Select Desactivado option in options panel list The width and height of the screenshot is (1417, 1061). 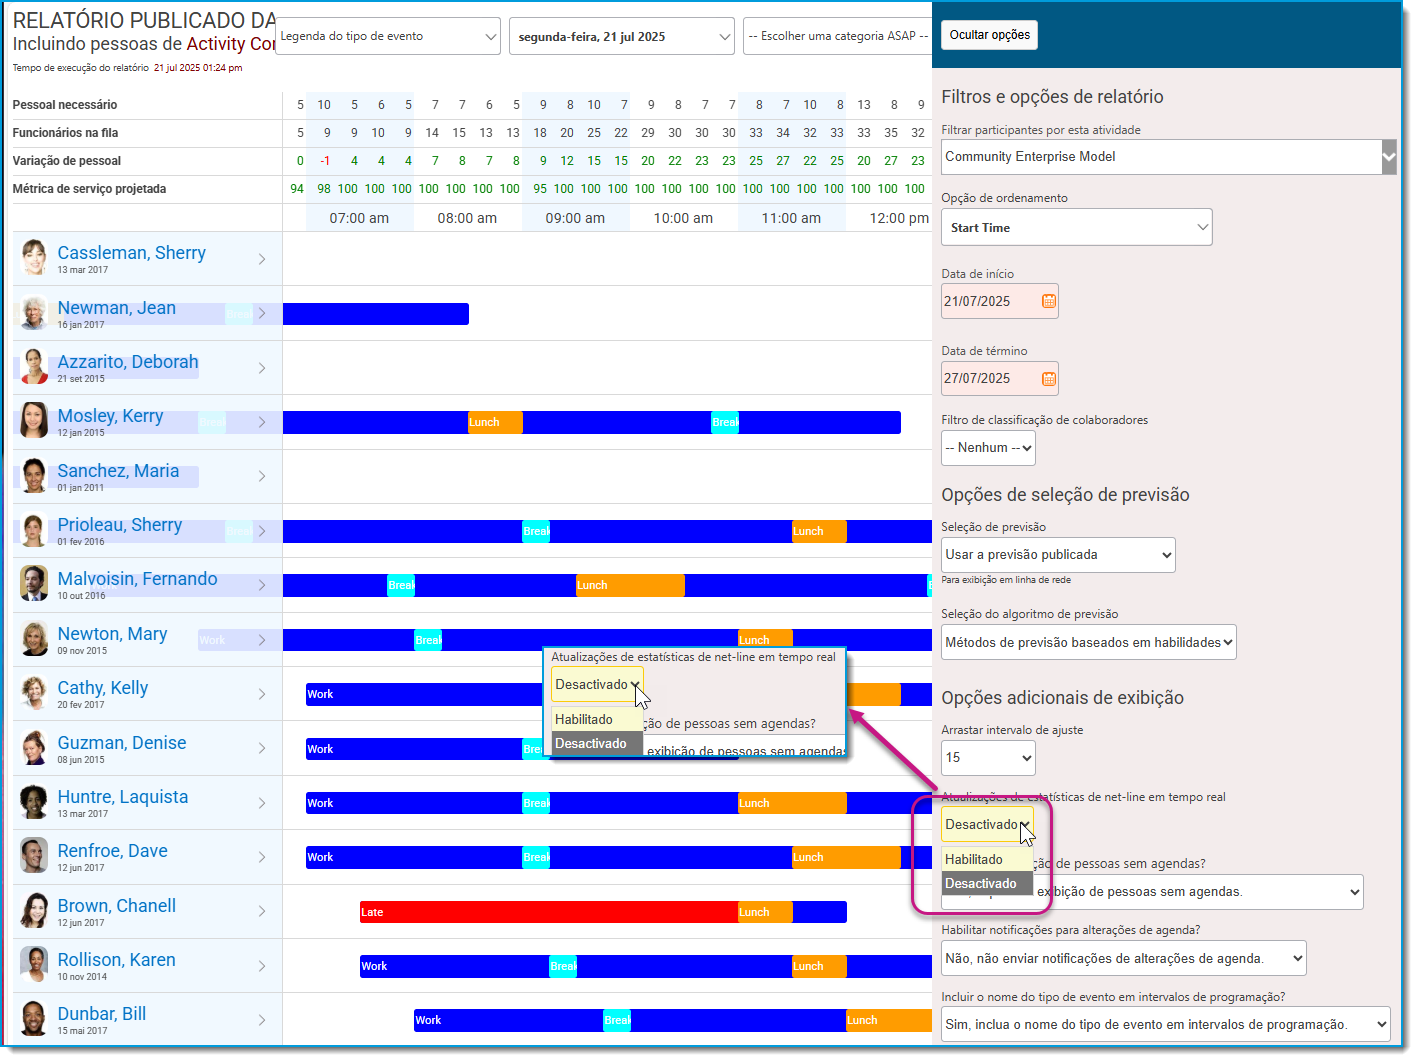987,883
